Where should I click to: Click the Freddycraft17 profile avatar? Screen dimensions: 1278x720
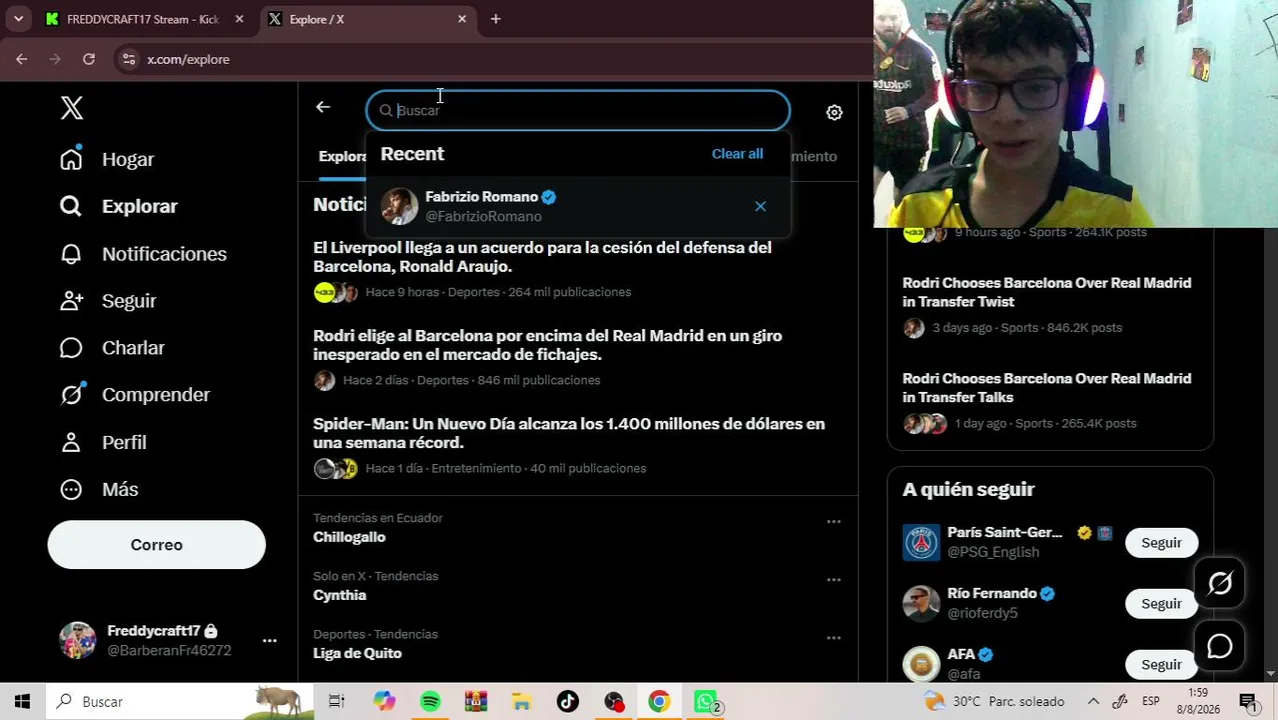coord(77,640)
